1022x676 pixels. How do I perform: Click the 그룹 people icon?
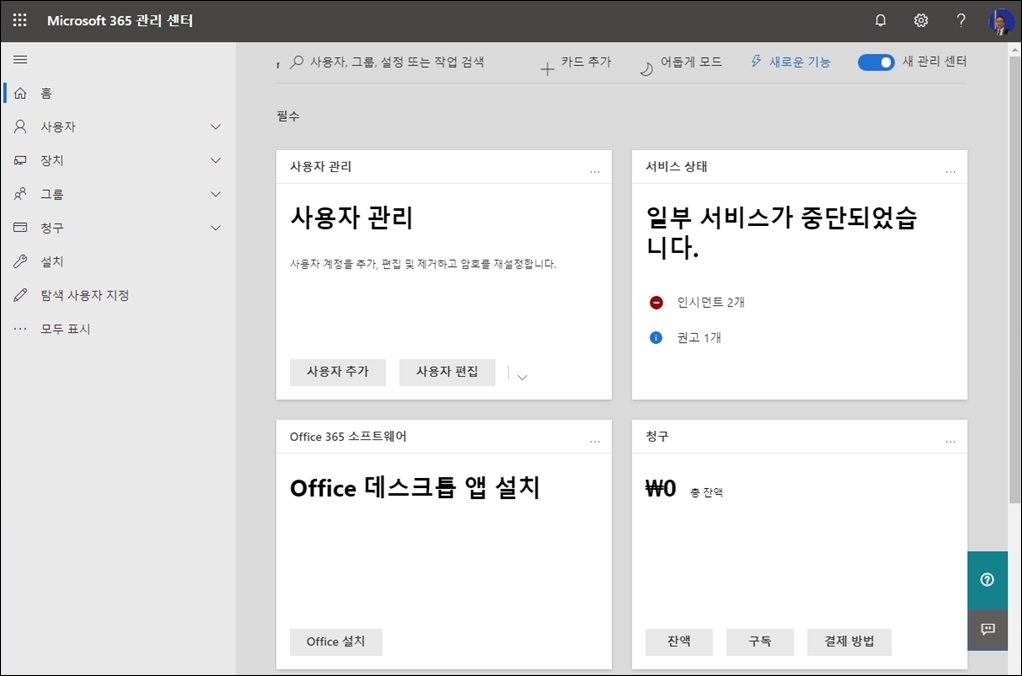coord(20,194)
